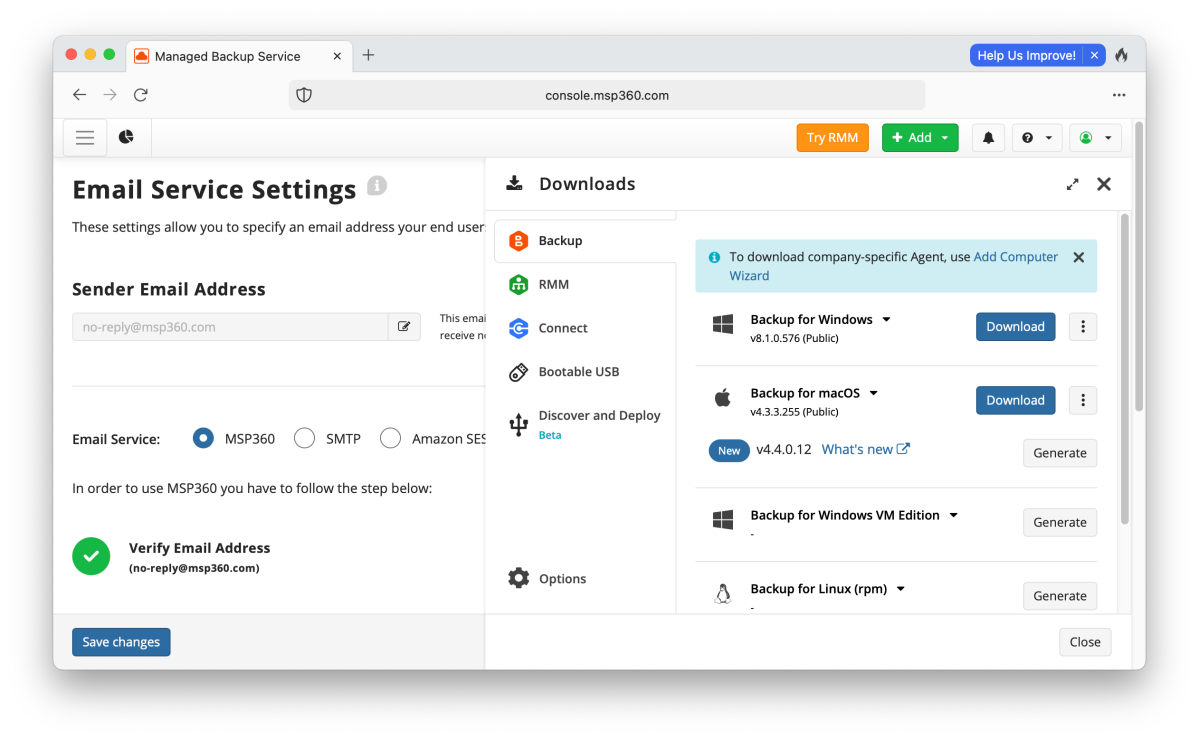The width and height of the screenshot is (1199, 740).
Task: Dismiss the company-specific Agent info banner
Action: coord(1078,258)
